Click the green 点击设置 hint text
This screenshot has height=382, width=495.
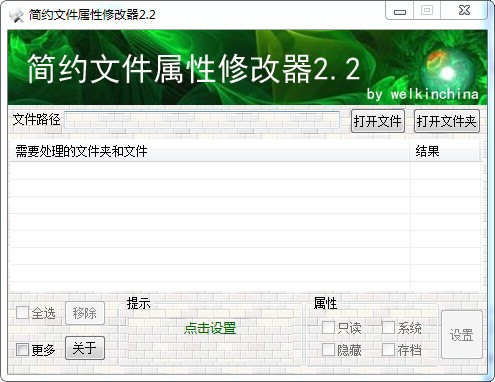(210, 328)
